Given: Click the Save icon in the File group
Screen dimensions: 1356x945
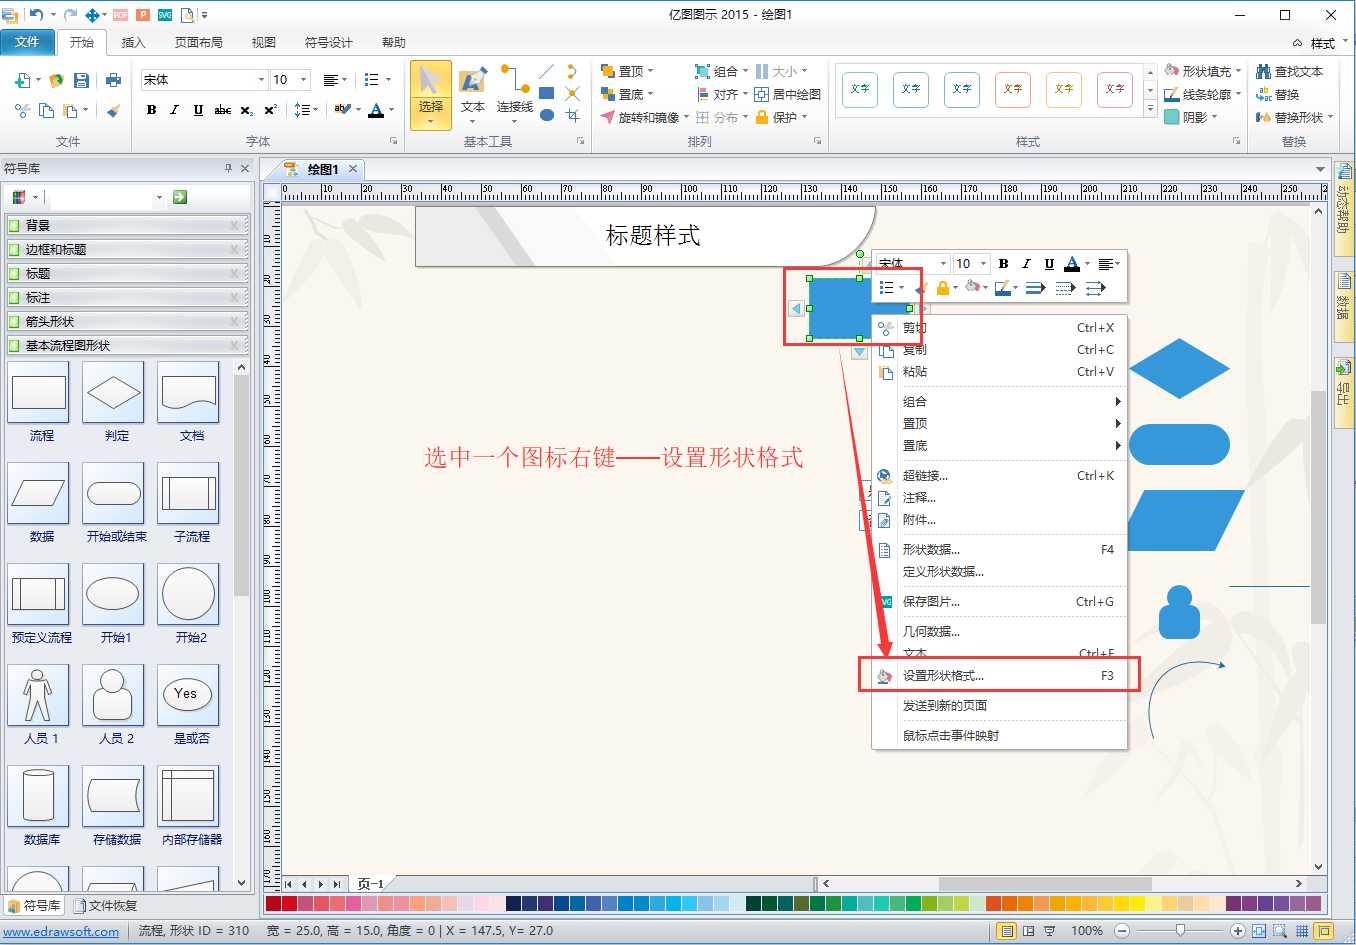Looking at the screenshot, I should tap(82, 80).
